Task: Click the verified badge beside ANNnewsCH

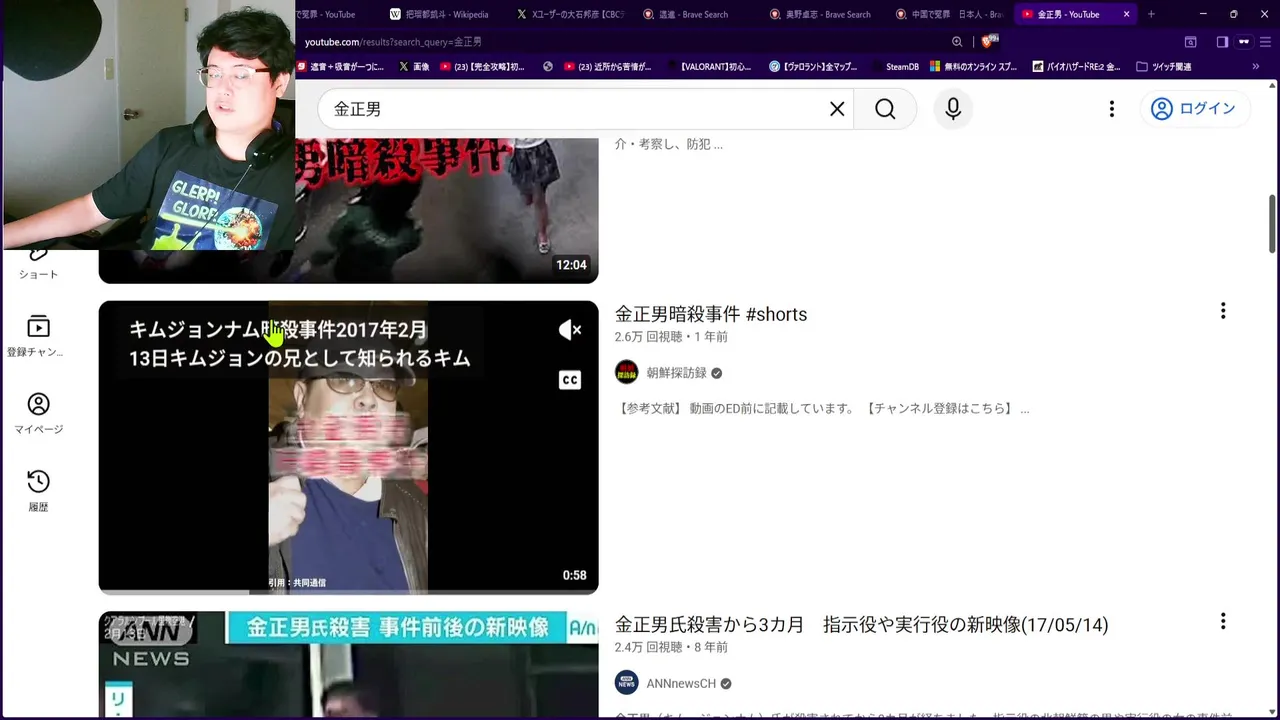Action: click(x=726, y=684)
